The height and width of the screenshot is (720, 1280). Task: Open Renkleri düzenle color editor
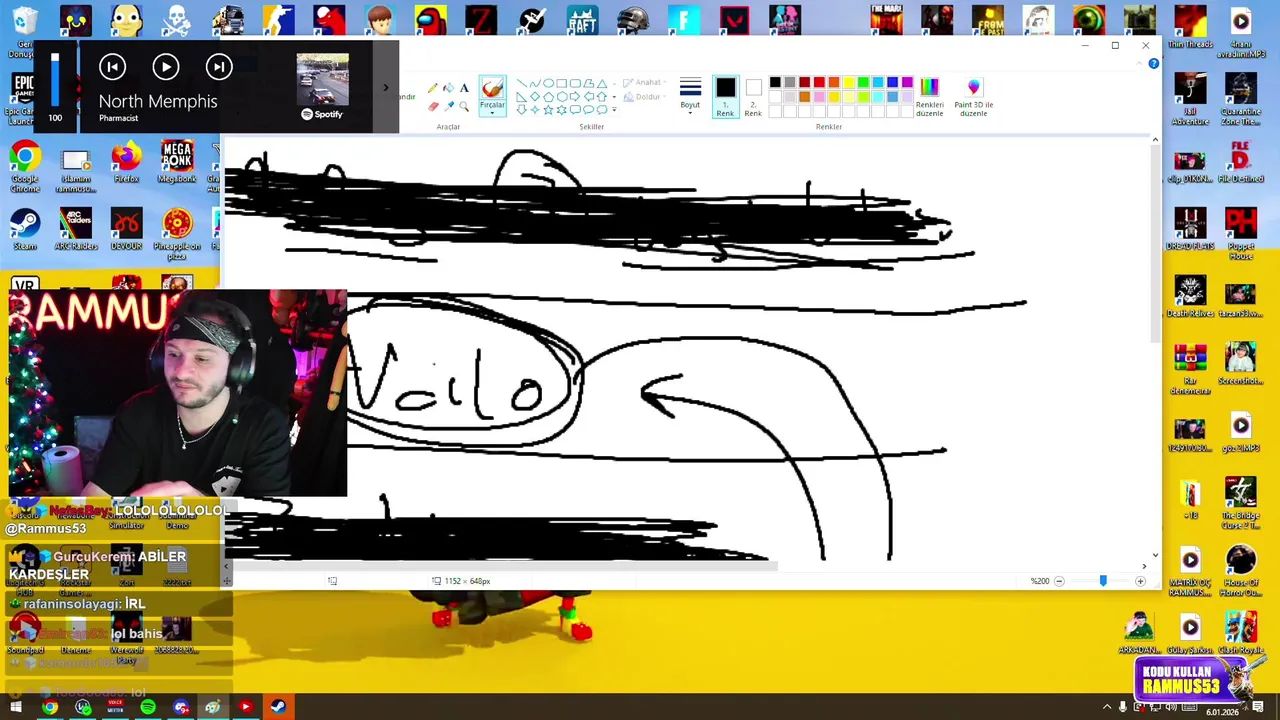930,97
